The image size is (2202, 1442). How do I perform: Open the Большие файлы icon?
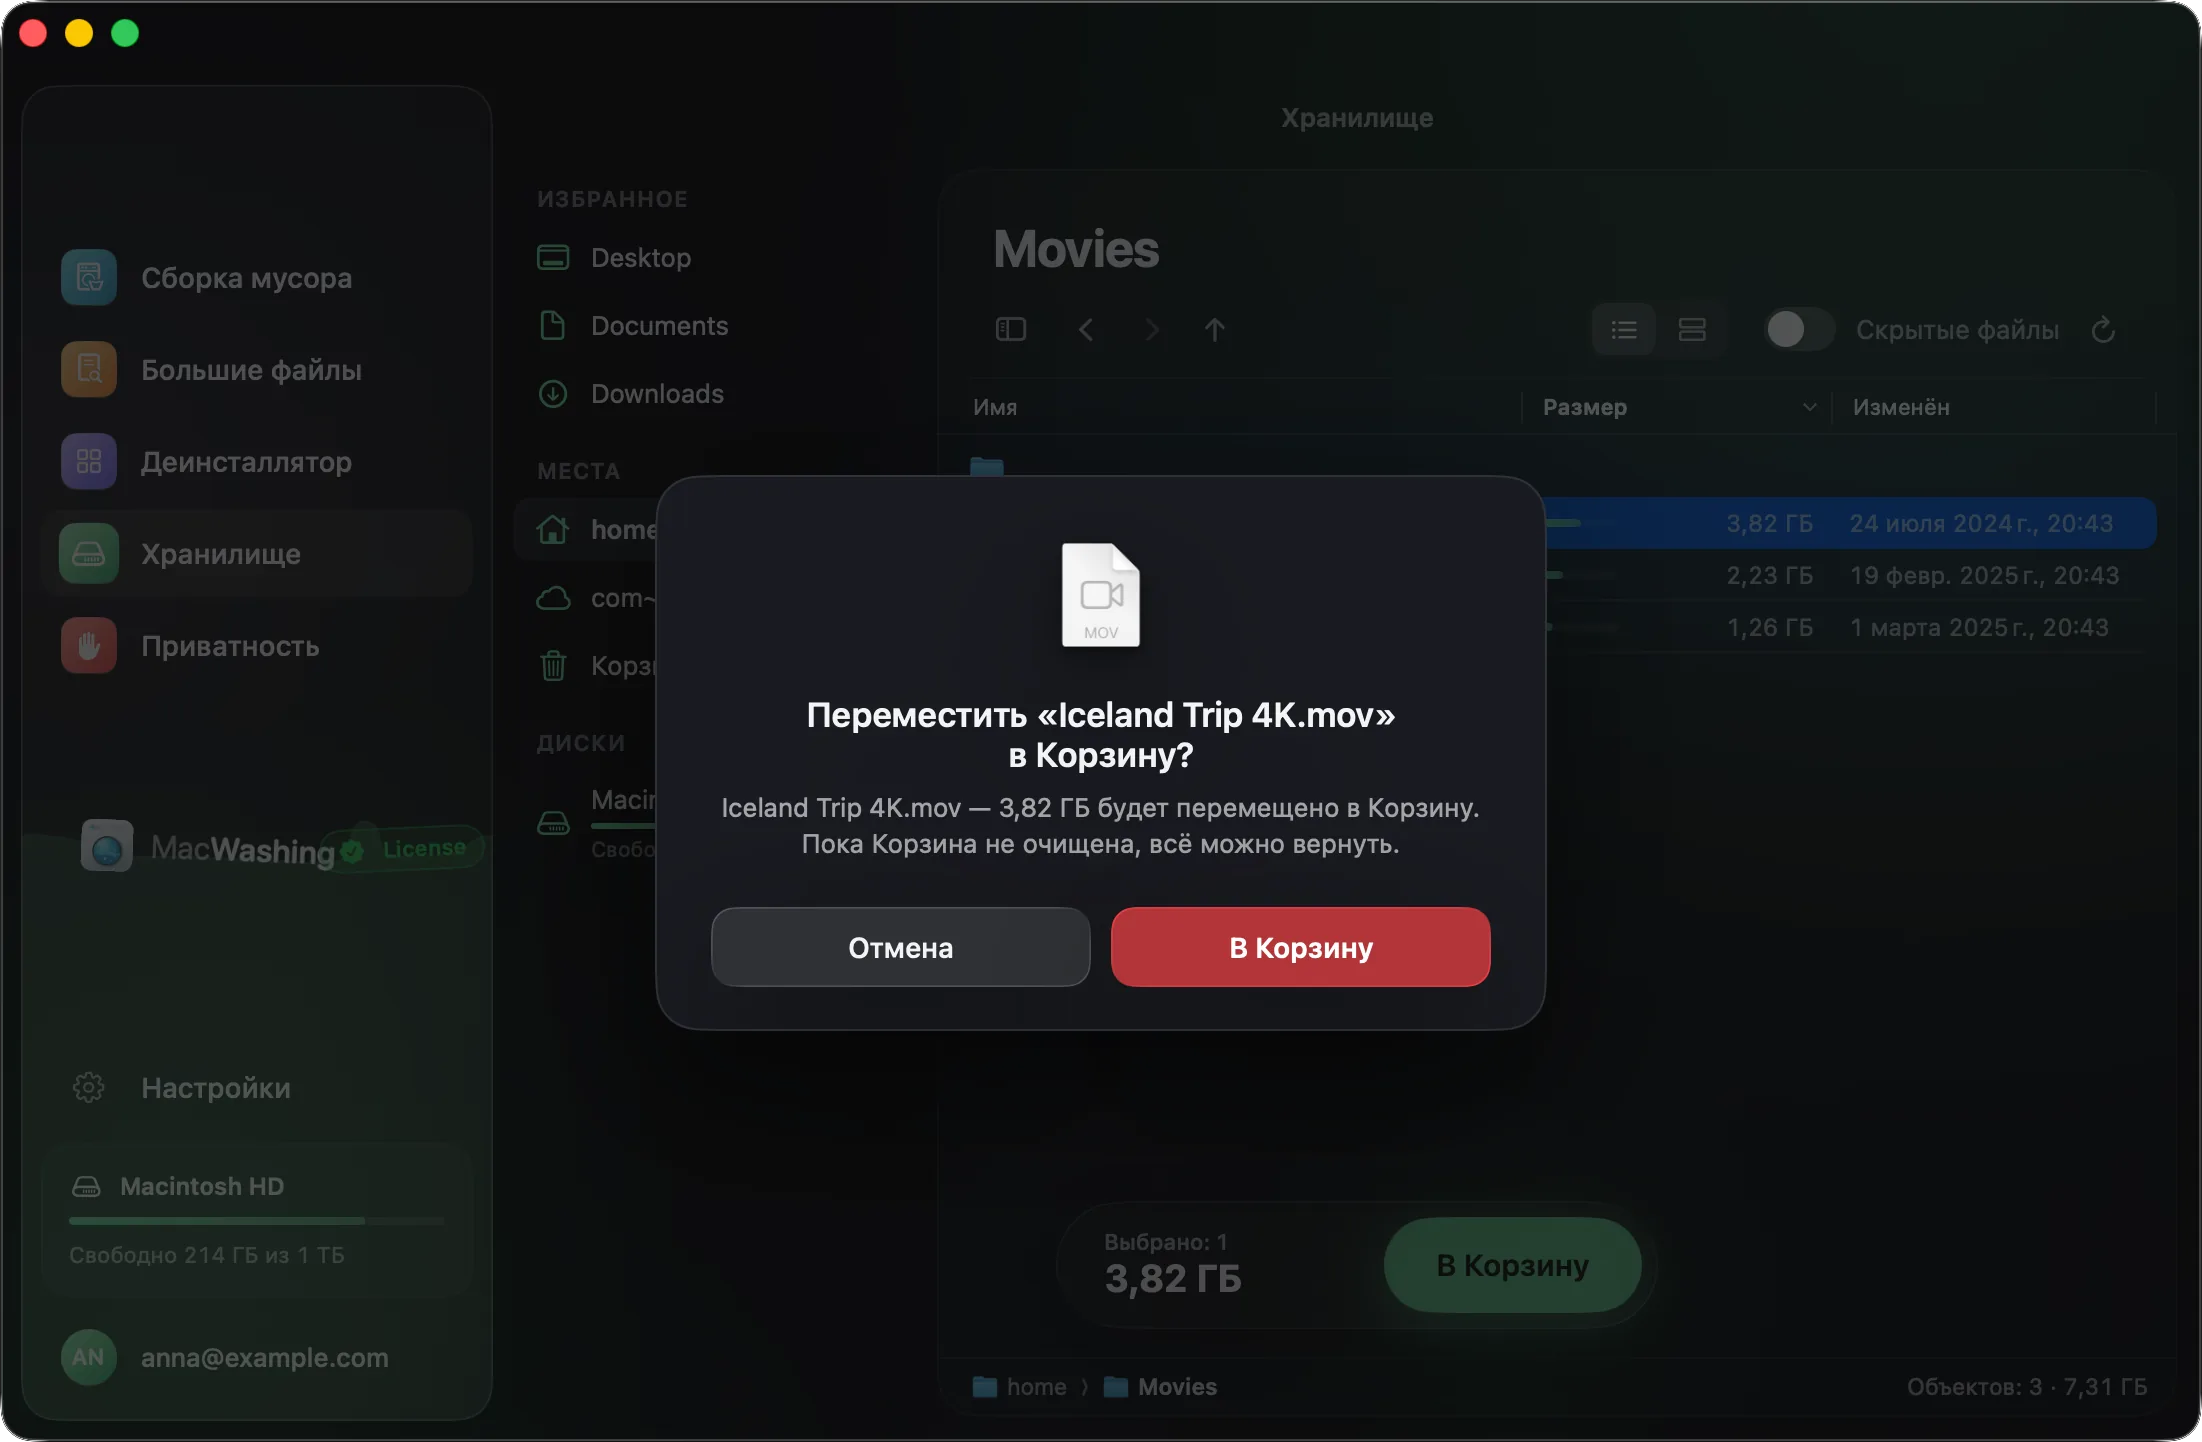[89, 369]
